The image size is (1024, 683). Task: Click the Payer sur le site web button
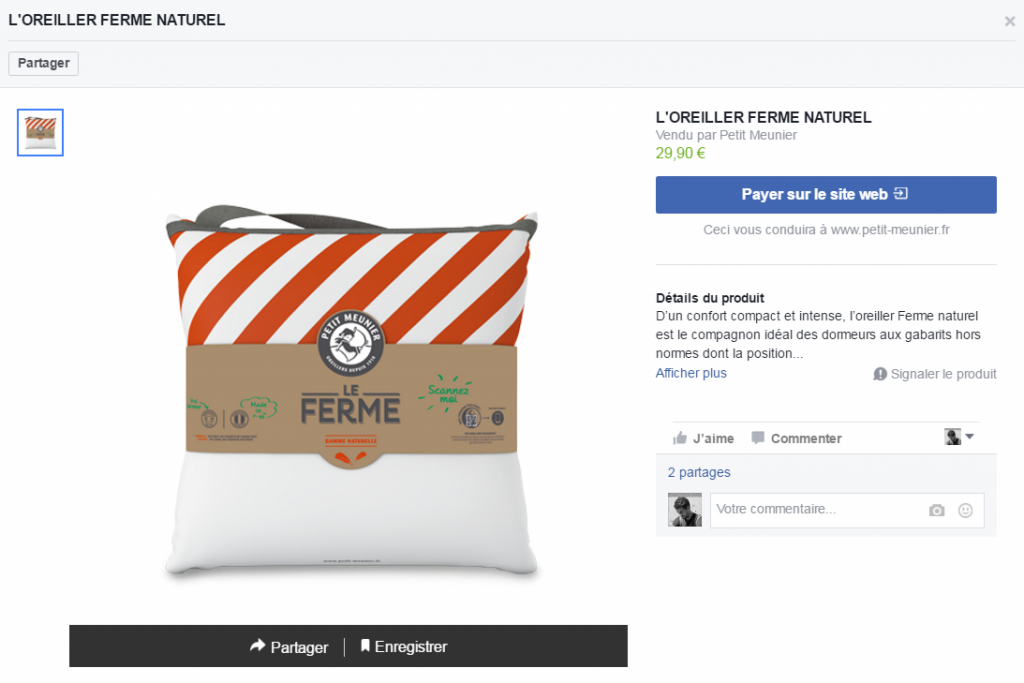[826, 195]
